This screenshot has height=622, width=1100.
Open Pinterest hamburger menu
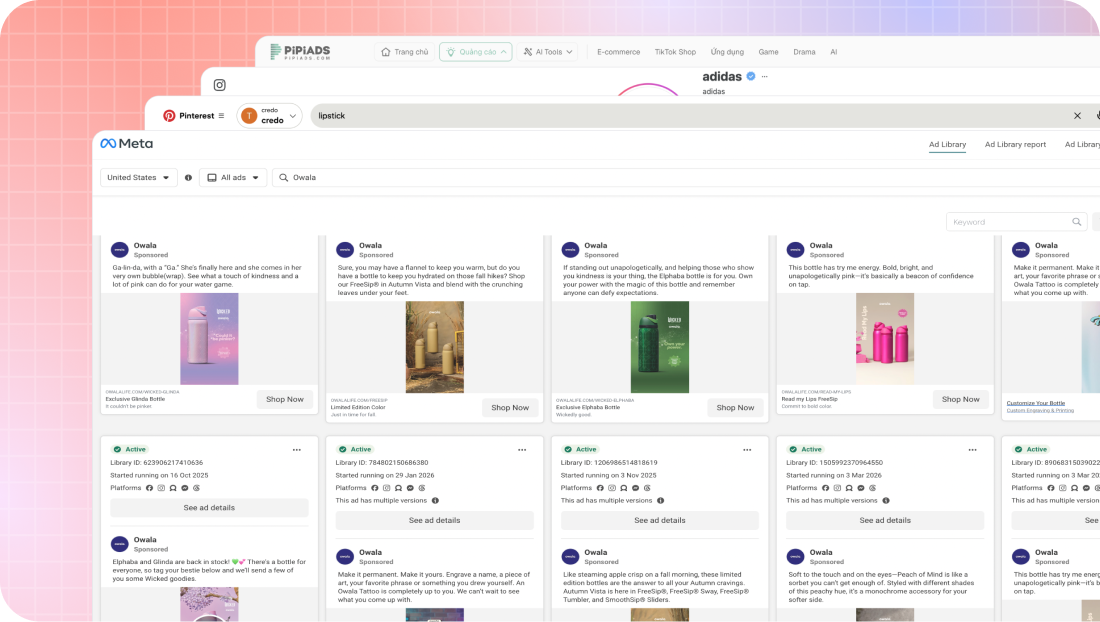(221, 116)
